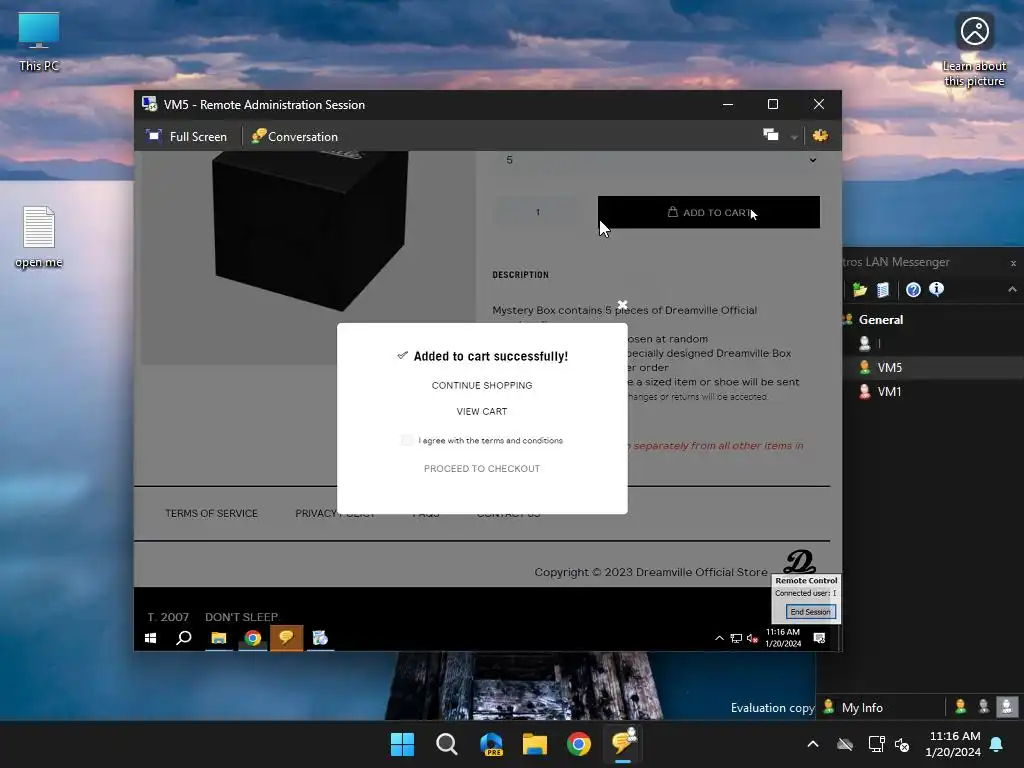The image size is (1024, 768).
Task: Click remote muted speaker icon in VM5 tray
Action: point(752,638)
